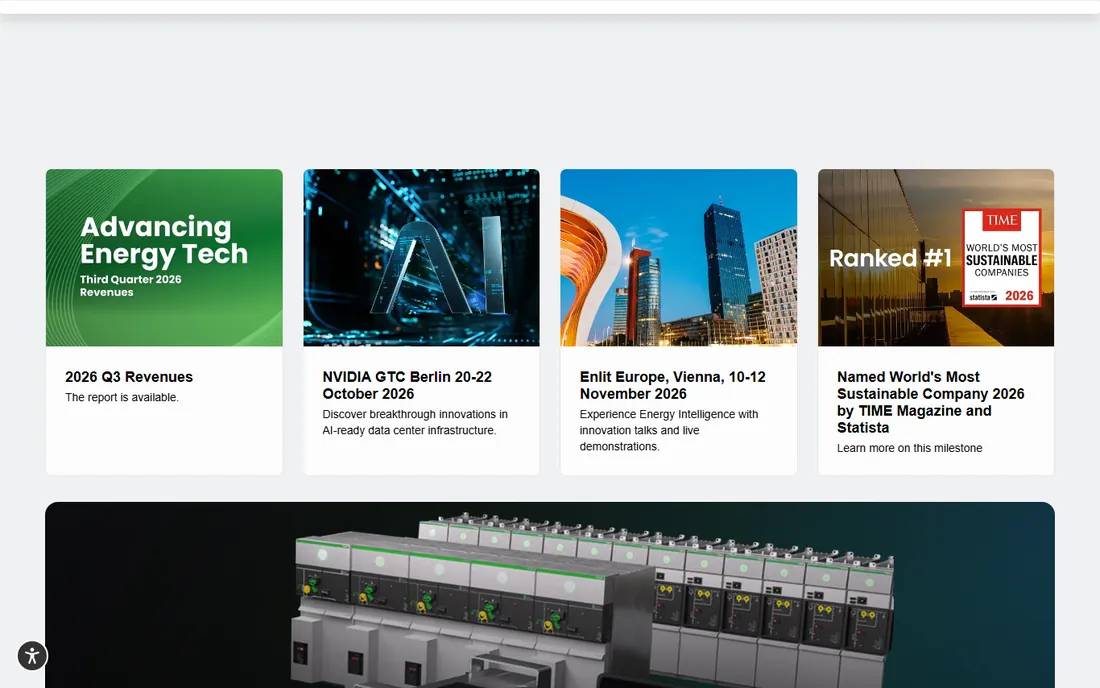Click 'Experience Energy Intelligence' description text
Viewport: 1100px width, 688px height.
click(x=669, y=430)
